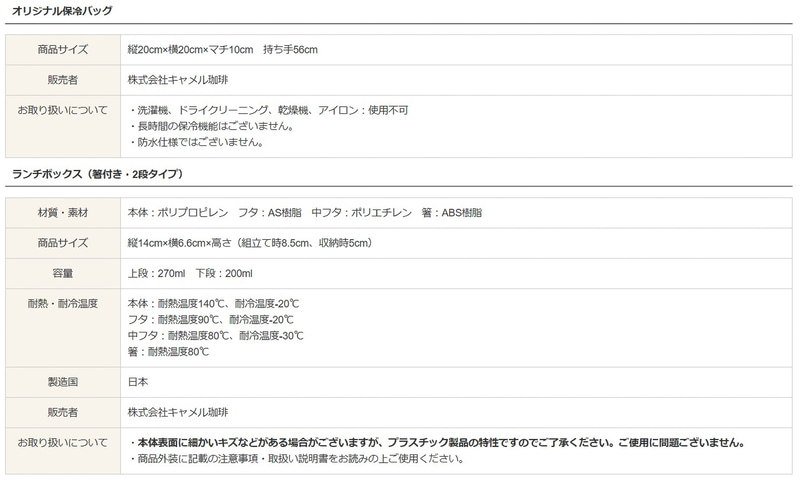Click the heading オリジナル保冷バッグ
The image size is (800, 479).
[x=62, y=10]
